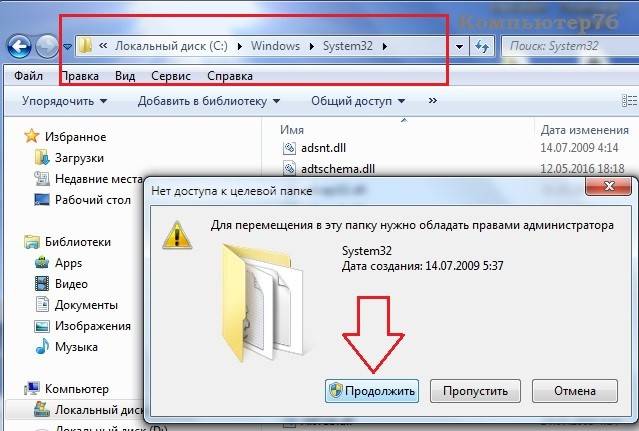Image resolution: width=639 pixels, height=431 pixels.
Task: Click the System32 folder thumbnail in dialog
Action: [x=262, y=301]
